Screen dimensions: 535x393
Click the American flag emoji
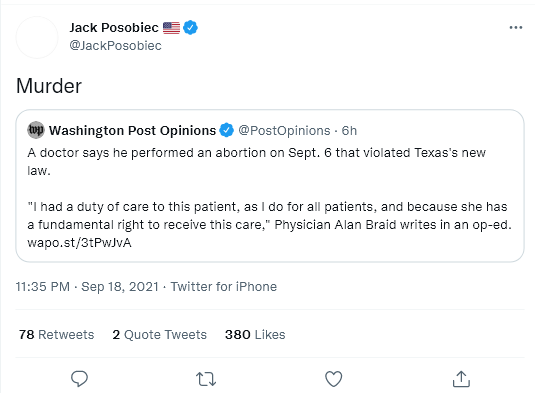tap(171, 28)
